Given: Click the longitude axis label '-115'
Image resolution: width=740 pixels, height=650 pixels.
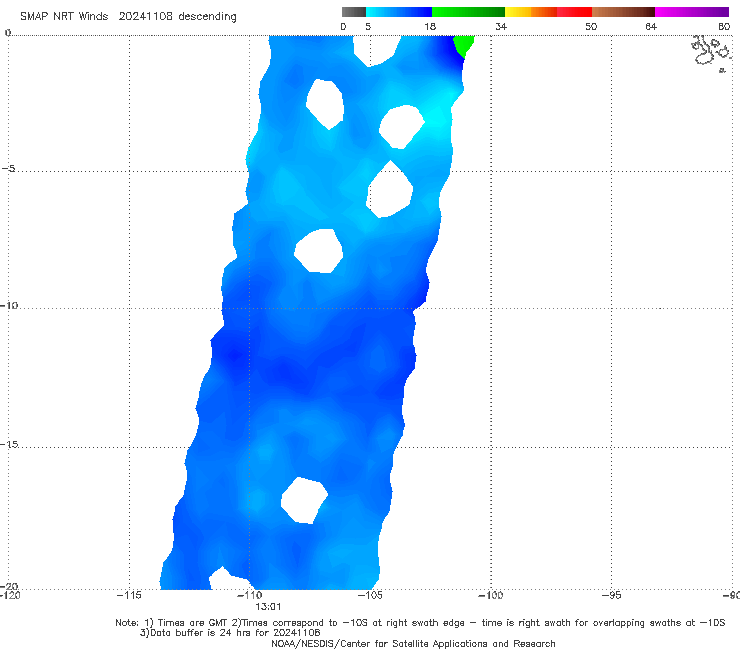Looking at the screenshot, I should (x=129, y=595).
